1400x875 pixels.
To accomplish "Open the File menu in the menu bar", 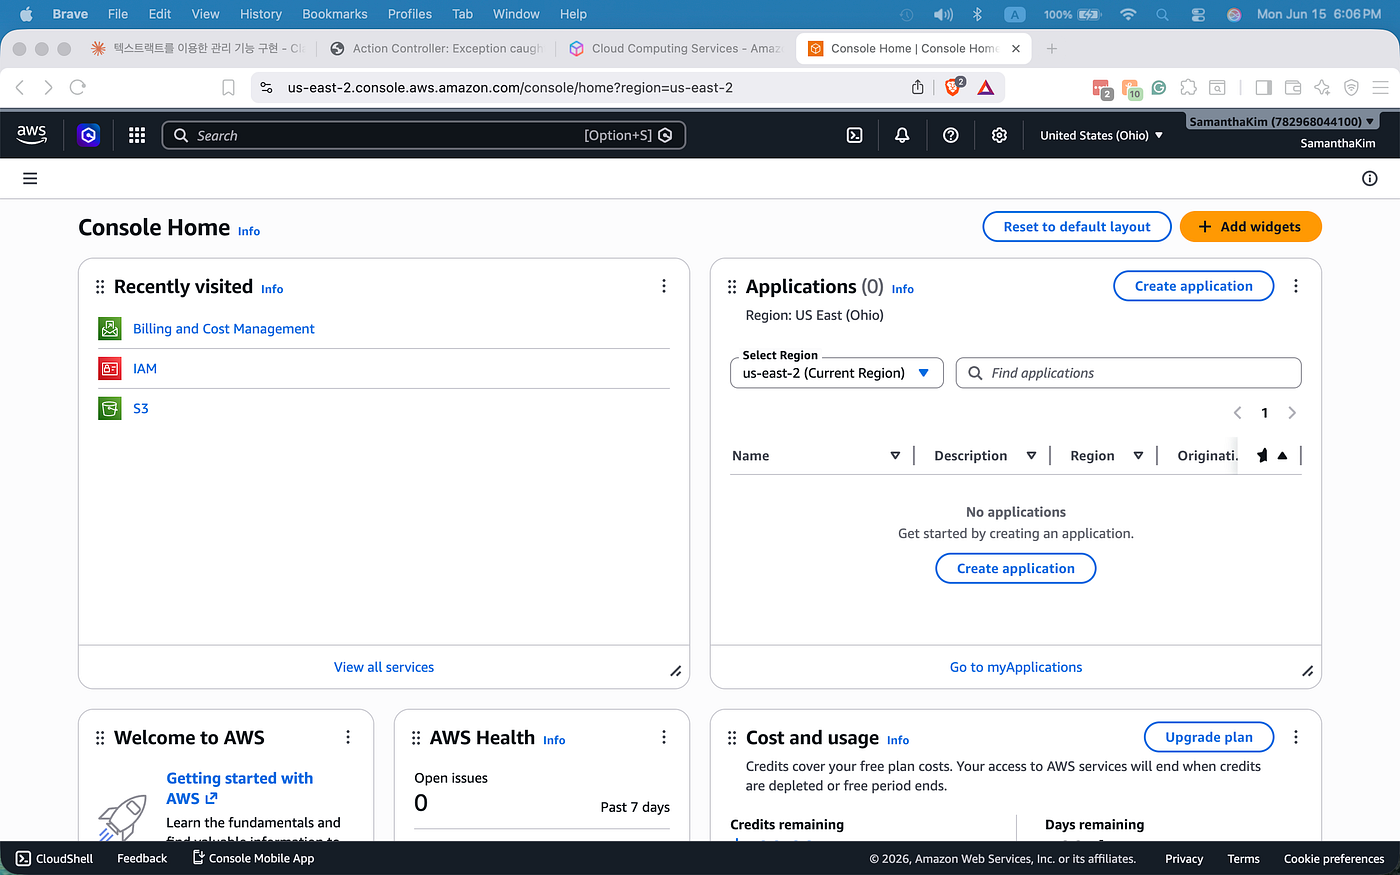I will click(118, 14).
